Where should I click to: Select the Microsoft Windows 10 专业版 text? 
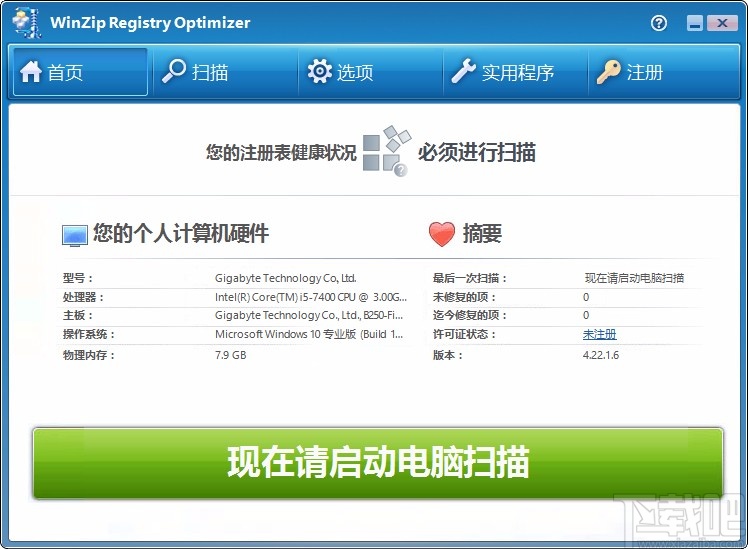309,334
